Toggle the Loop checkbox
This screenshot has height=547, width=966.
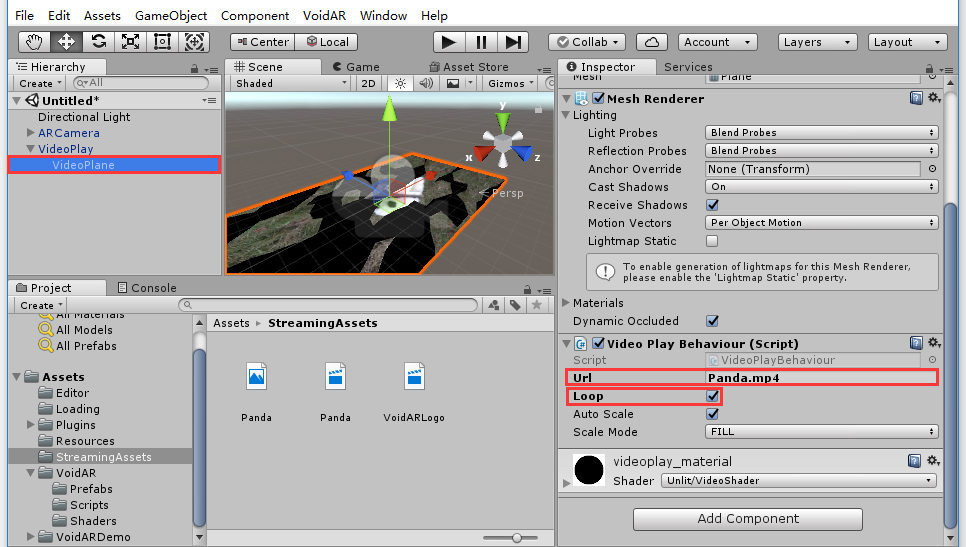pos(713,396)
